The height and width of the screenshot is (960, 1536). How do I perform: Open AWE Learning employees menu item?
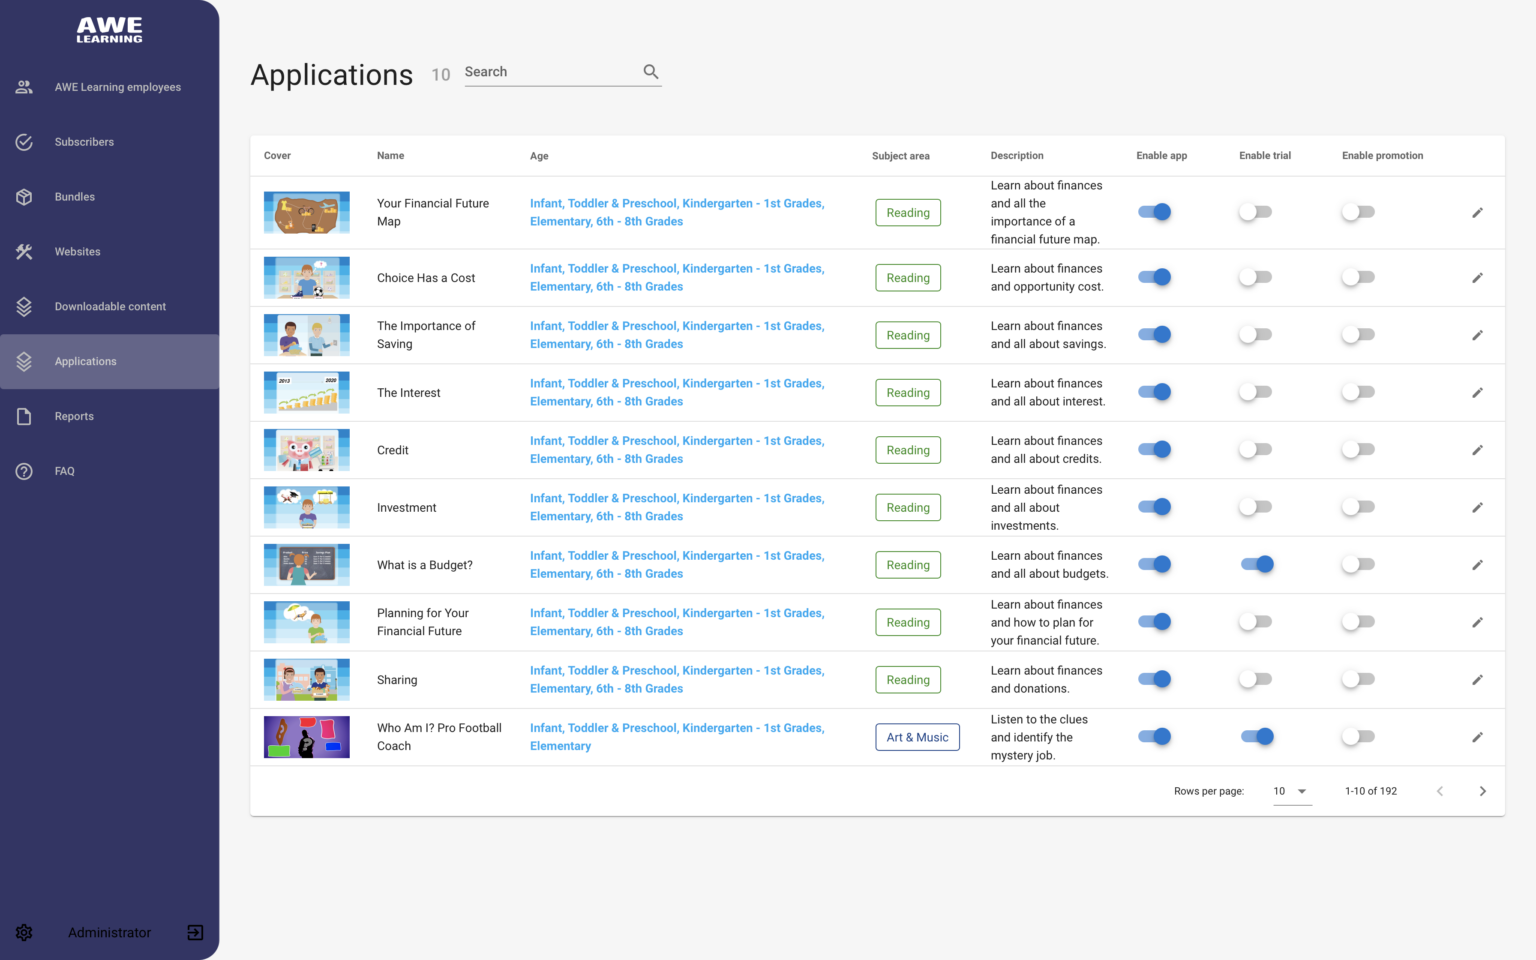(x=117, y=87)
